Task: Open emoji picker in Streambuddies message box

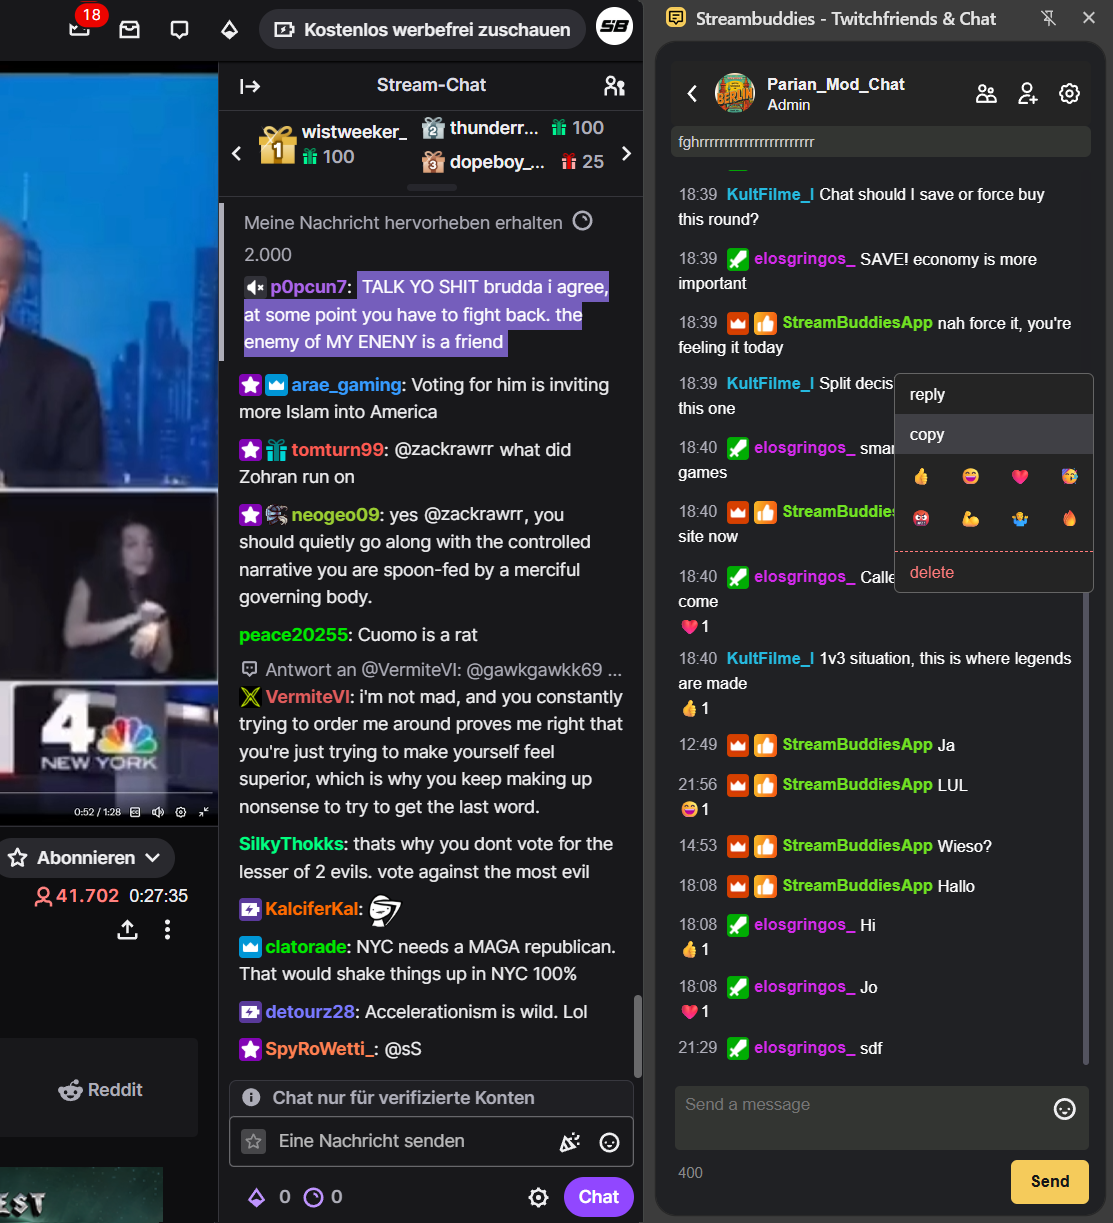Action: tap(1065, 1108)
